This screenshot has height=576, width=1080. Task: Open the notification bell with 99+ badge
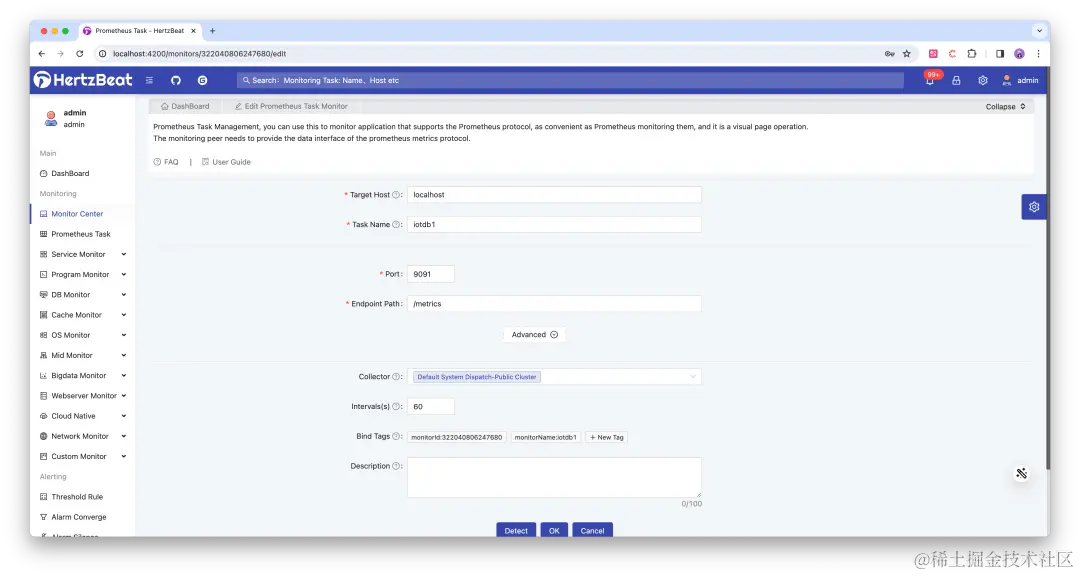pos(930,80)
